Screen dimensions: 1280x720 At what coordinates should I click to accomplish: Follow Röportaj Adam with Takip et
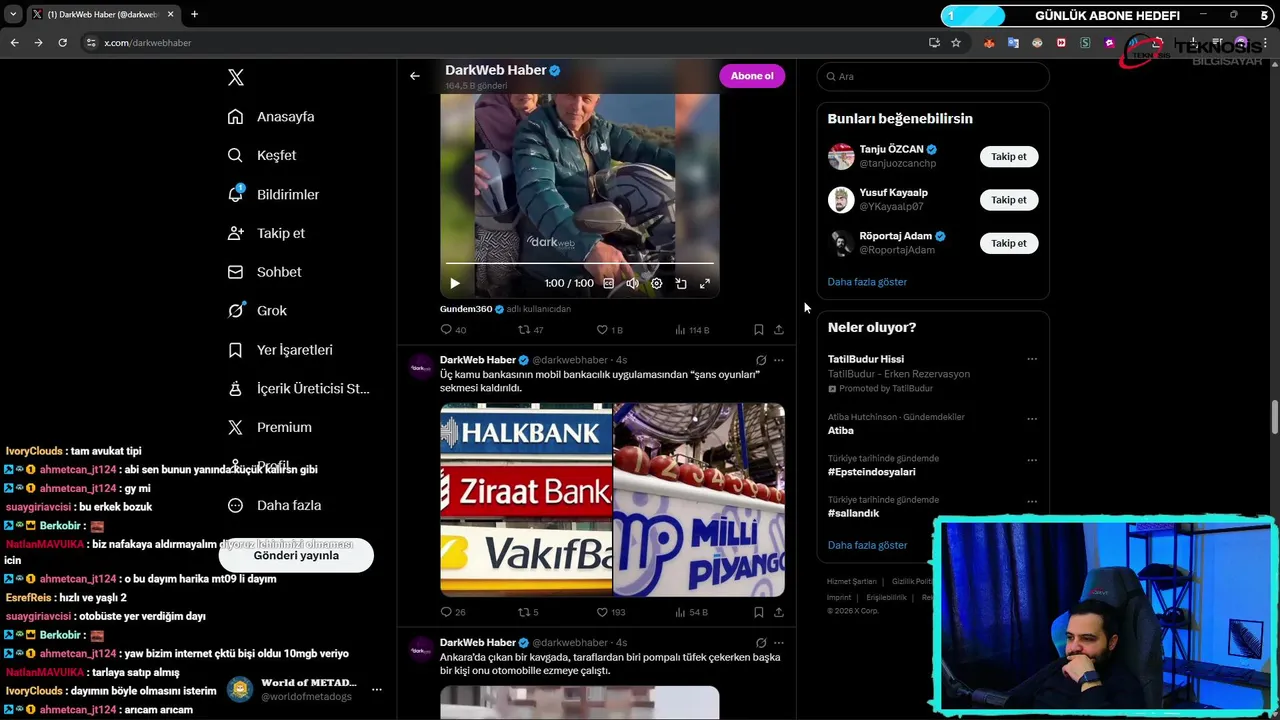pyautogui.click(x=1009, y=243)
